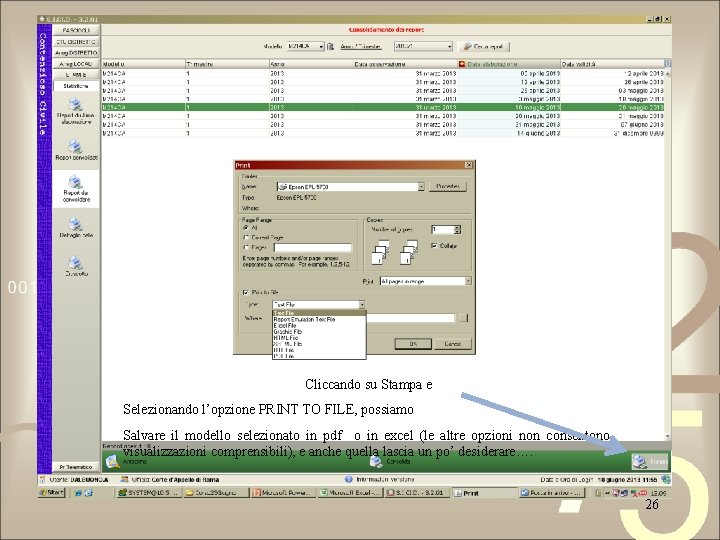720x540 pixels.
Task: Switch to Microsoft PowerPoint taskbar button
Action: (x=283, y=493)
